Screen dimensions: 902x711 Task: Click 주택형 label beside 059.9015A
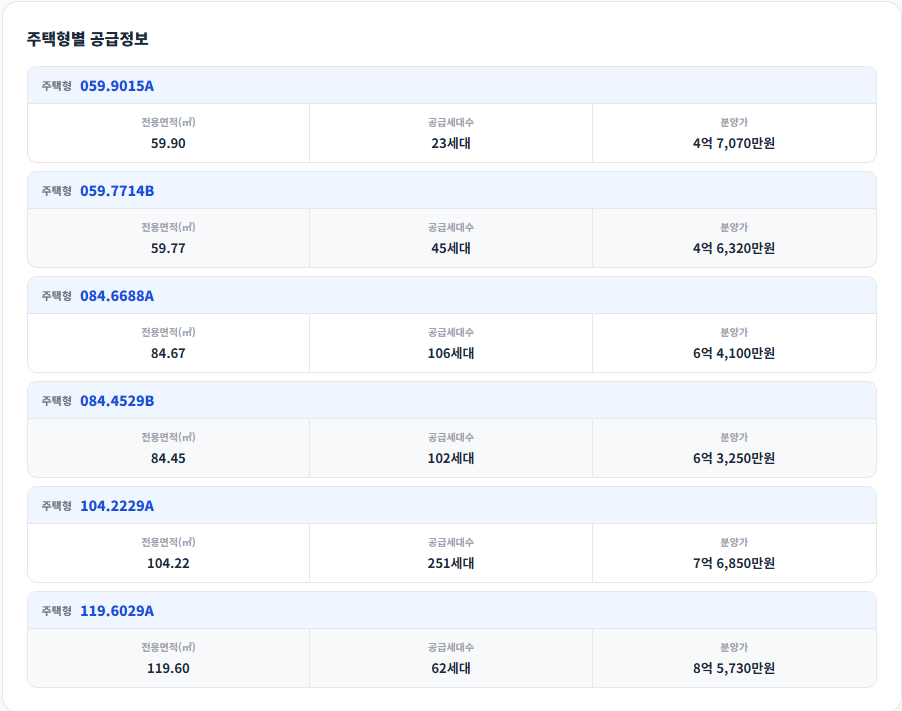[x=56, y=86]
